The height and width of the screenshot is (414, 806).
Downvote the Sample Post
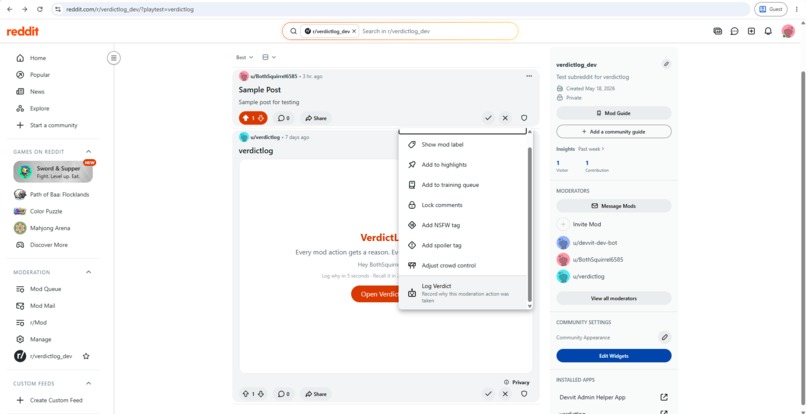point(261,118)
